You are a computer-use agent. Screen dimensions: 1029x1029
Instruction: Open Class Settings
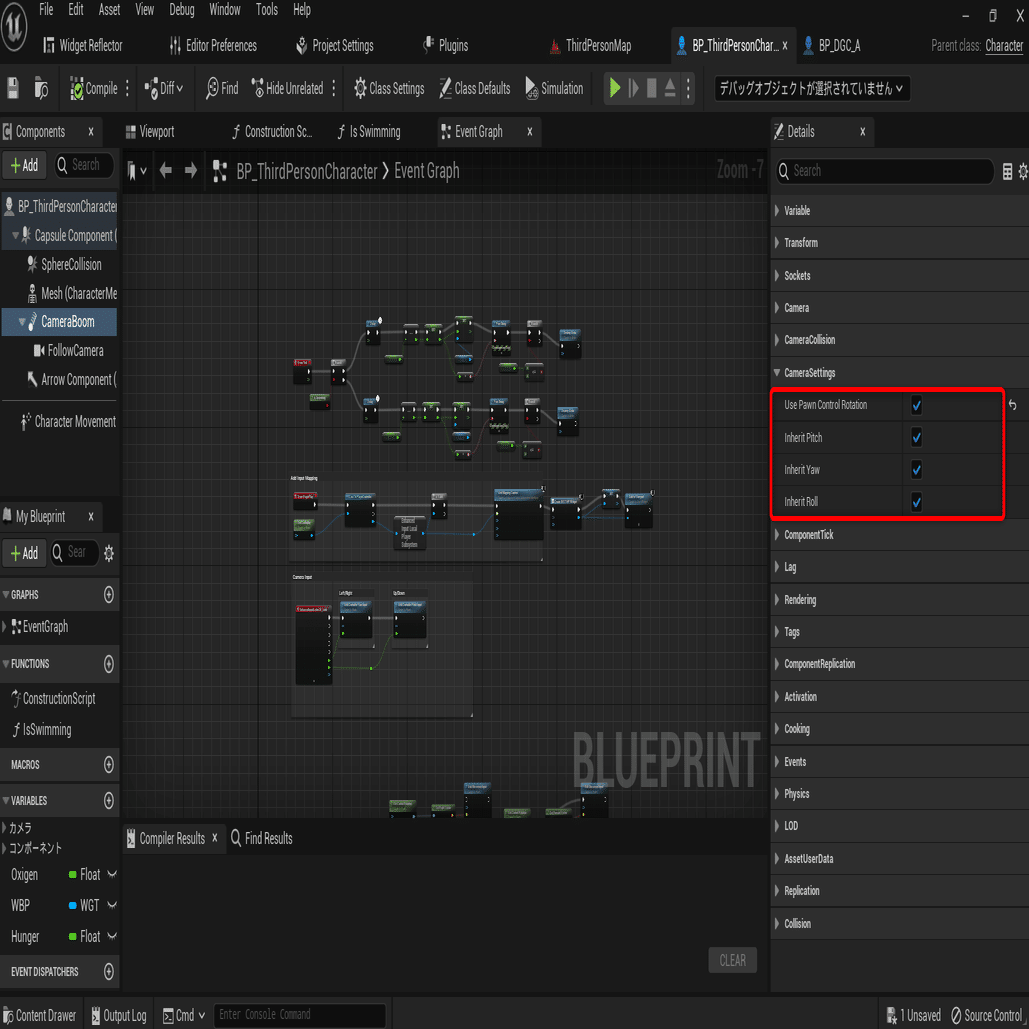389,88
